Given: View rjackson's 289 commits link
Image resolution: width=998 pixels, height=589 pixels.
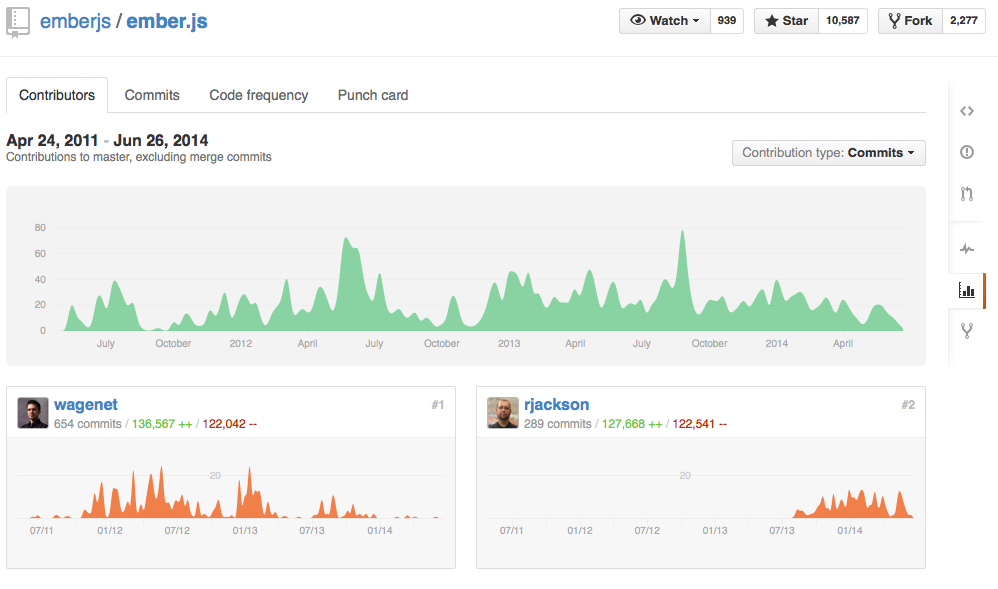Looking at the screenshot, I should (x=558, y=424).
